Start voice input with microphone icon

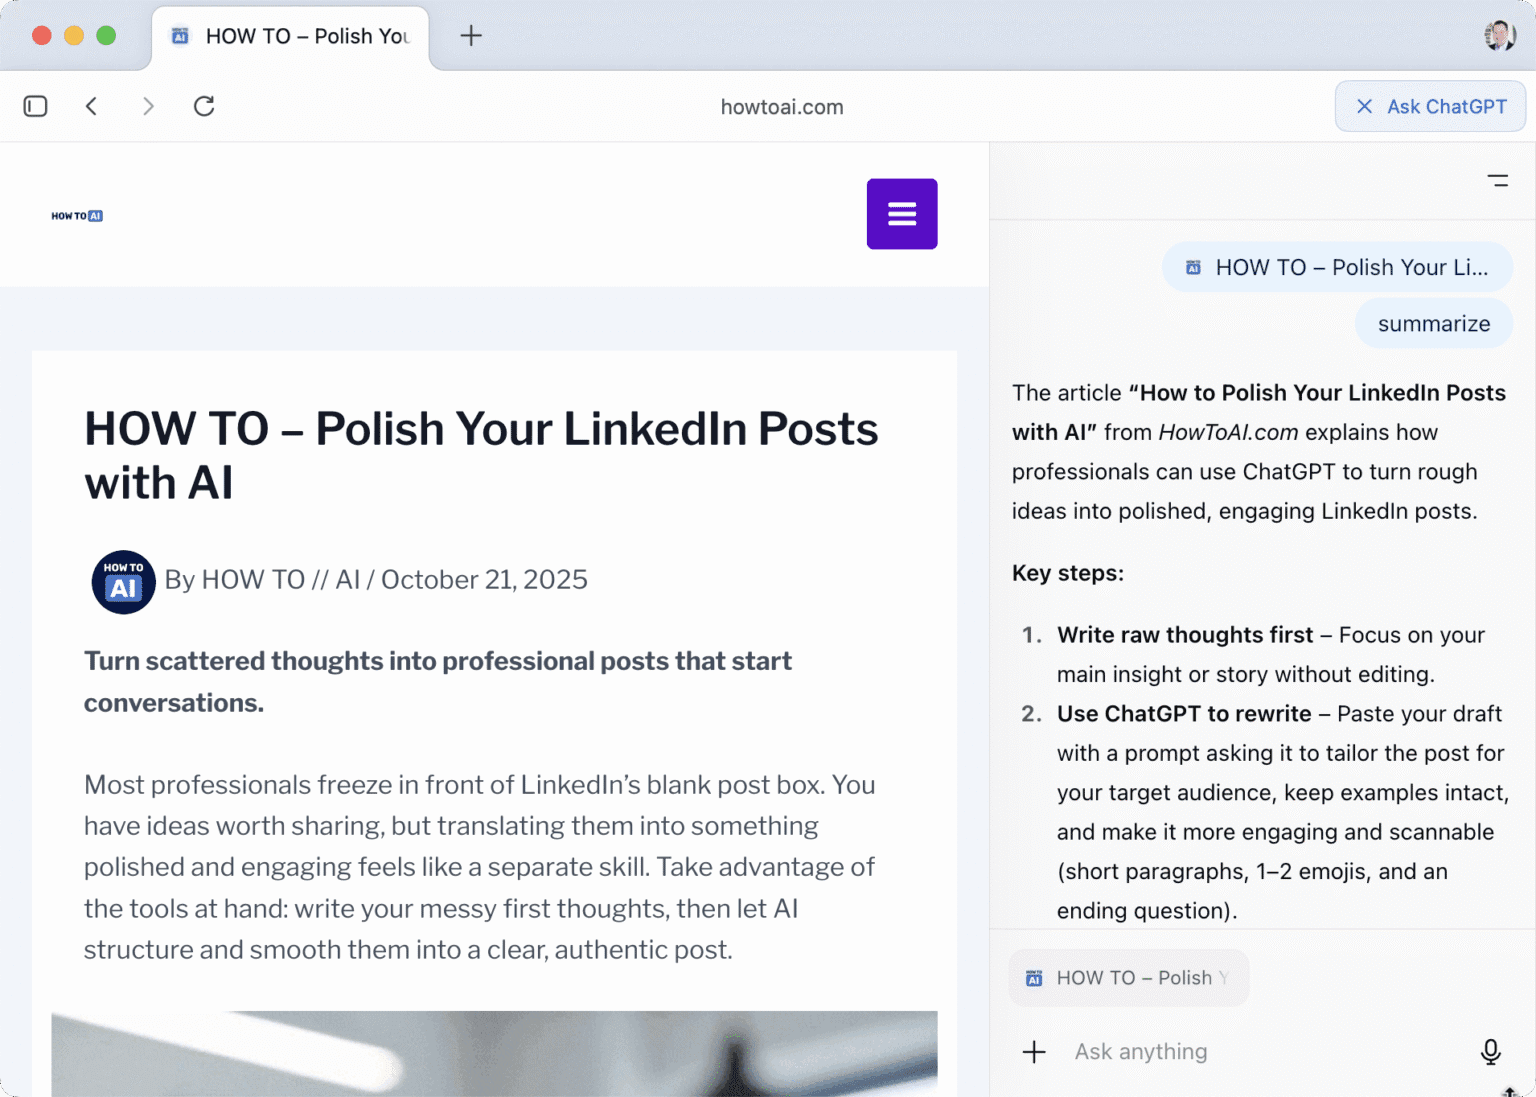(1490, 1051)
